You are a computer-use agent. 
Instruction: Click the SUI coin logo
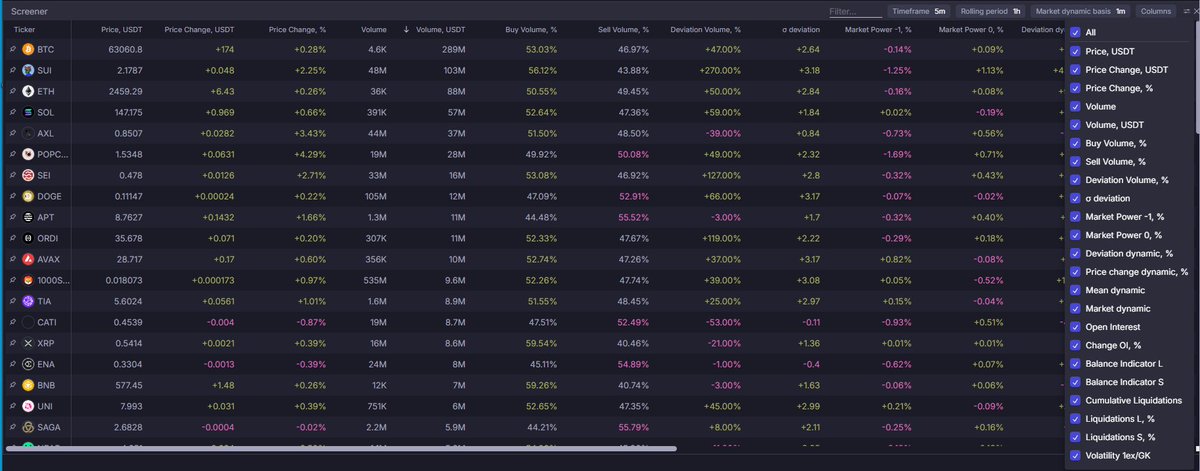pos(28,70)
